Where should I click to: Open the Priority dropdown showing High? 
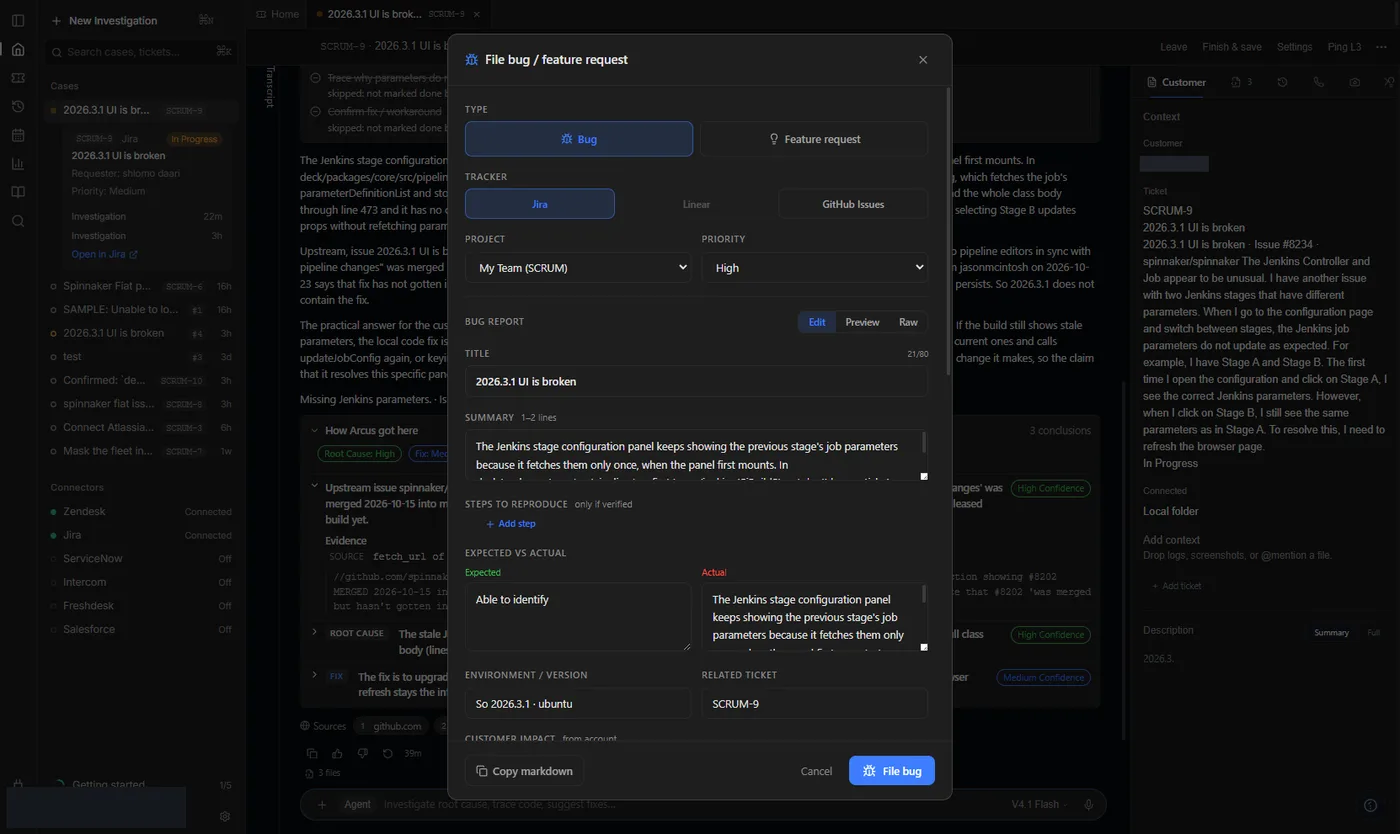coord(815,268)
